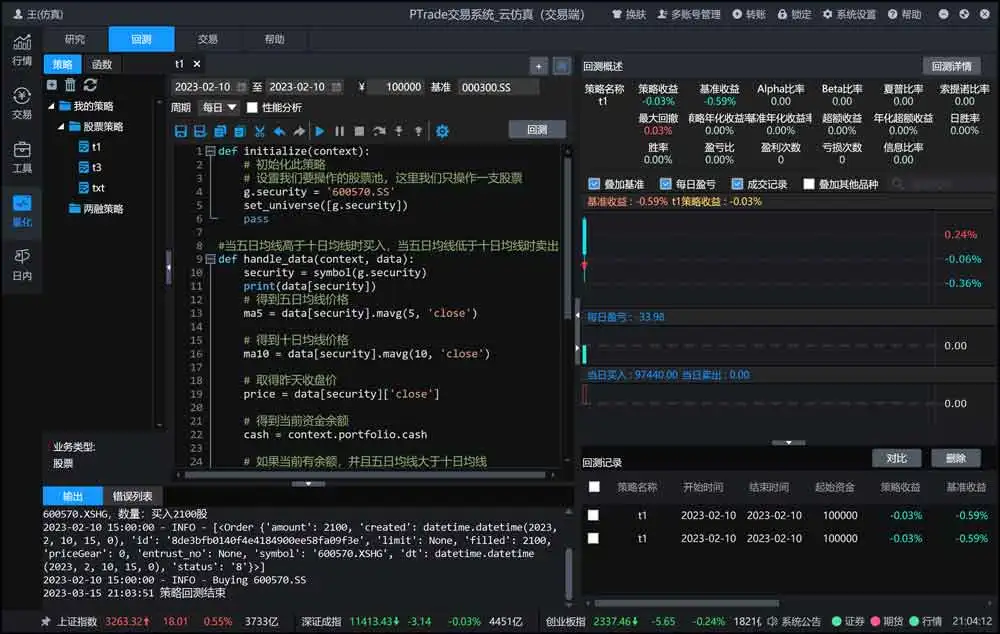Screen dimensions: 1000x634
Task: Open the start date calendar picker
Action: pyautogui.click(x=241, y=87)
